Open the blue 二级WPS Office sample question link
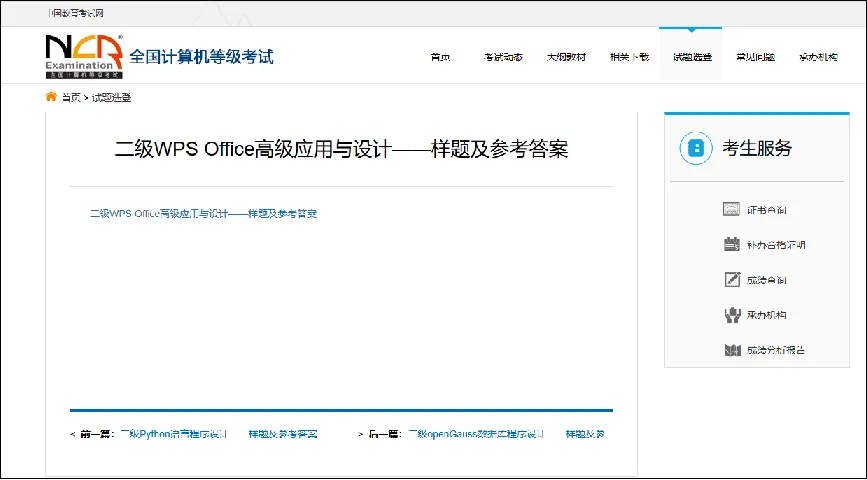The height and width of the screenshot is (480, 867). tap(203, 213)
